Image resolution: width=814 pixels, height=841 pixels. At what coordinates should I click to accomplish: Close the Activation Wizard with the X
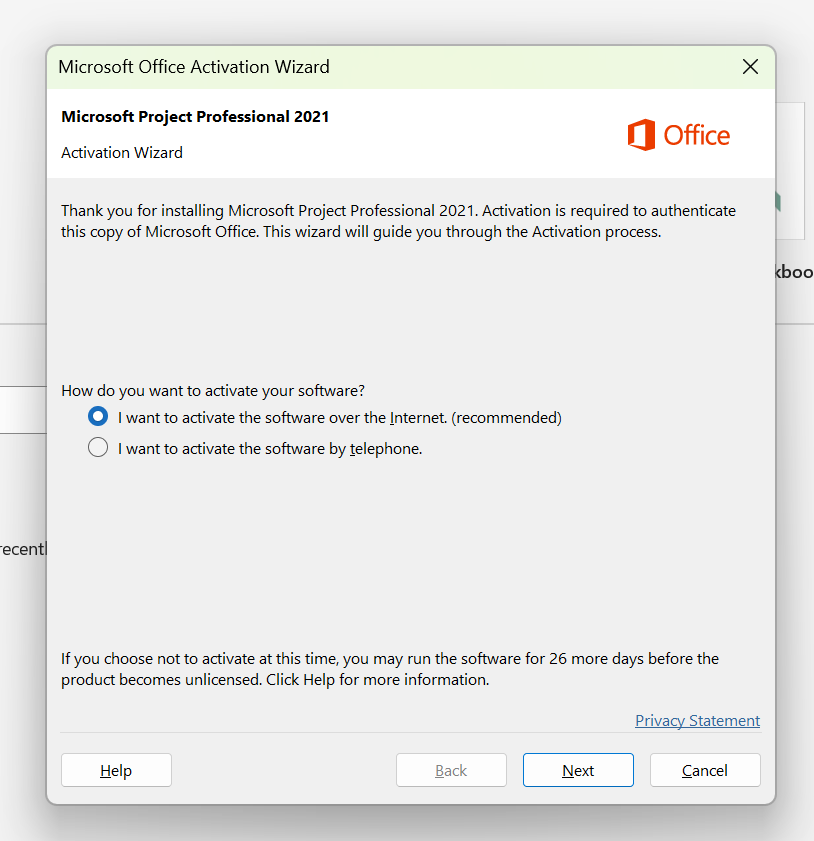[x=750, y=67]
